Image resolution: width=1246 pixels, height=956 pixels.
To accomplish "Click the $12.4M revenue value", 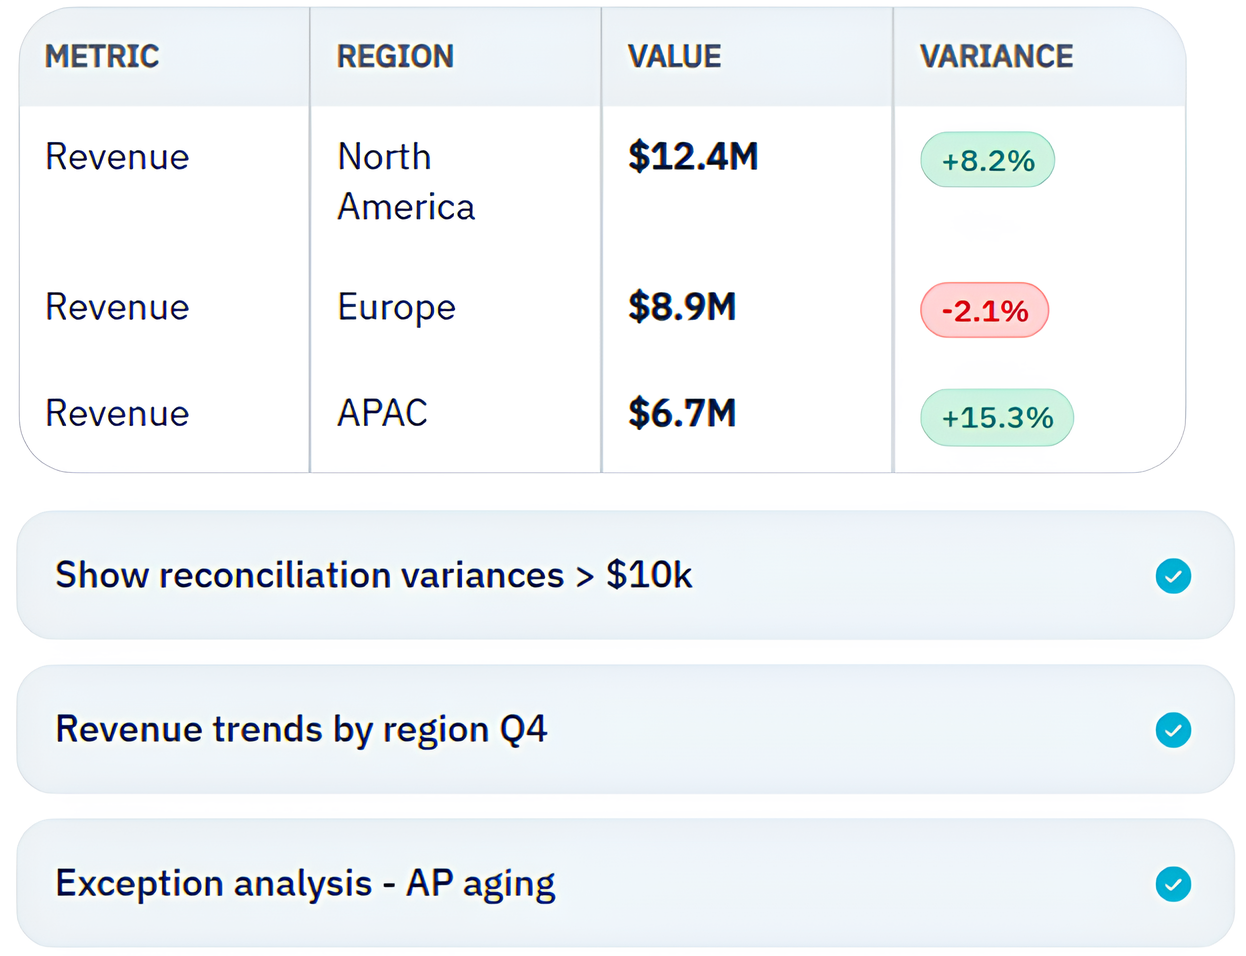I will coord(693,157).
